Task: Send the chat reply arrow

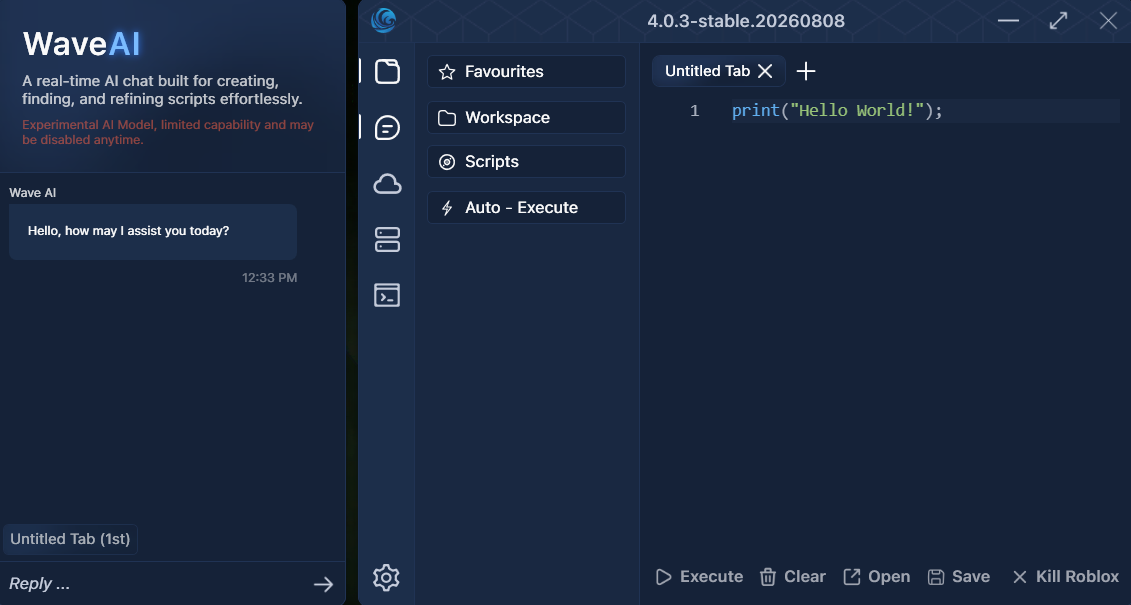Action: (x=324, y=584)
